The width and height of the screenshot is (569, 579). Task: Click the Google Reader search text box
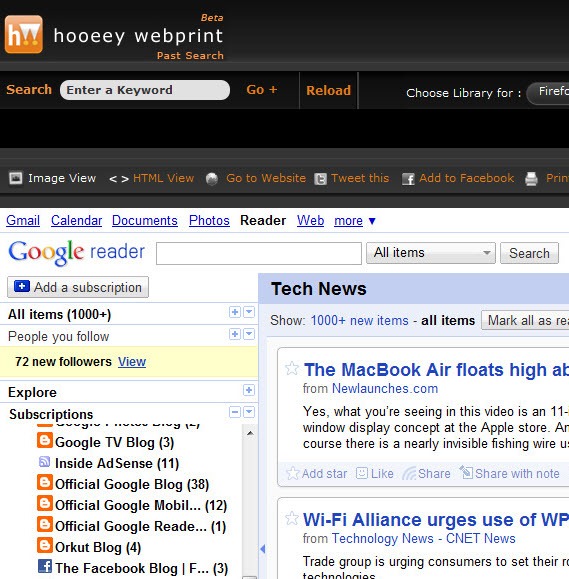point(259,253)
